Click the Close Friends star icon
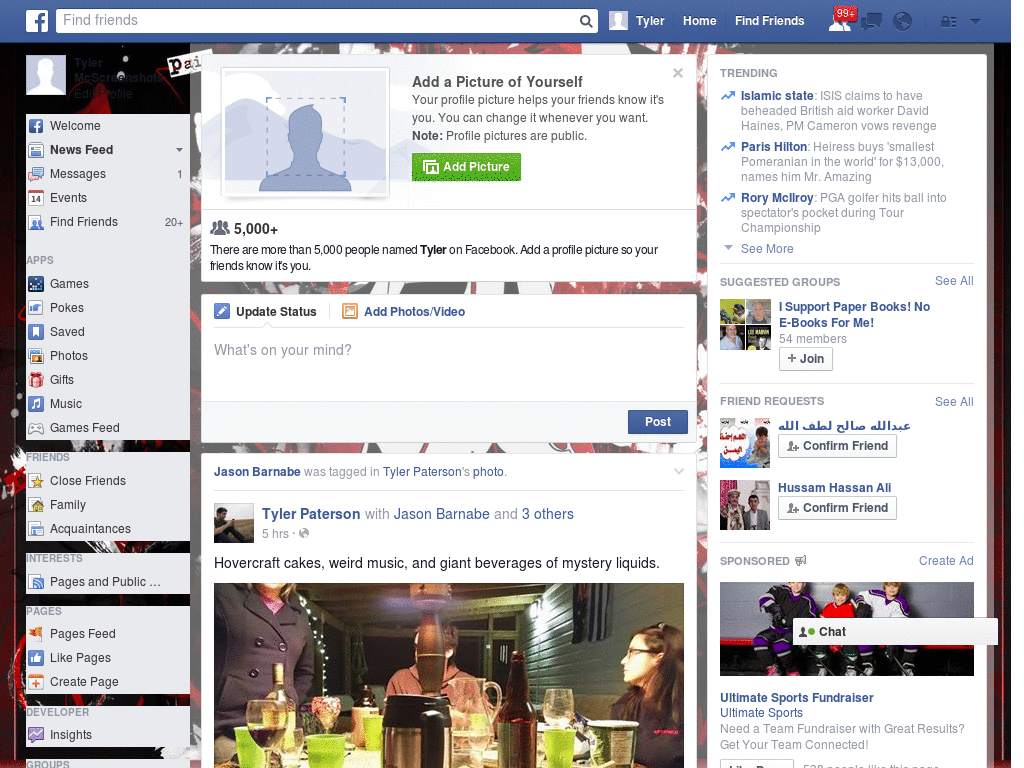Image resolution: width=1024 pixels, height=768 pixels. [x=36, y=481]
